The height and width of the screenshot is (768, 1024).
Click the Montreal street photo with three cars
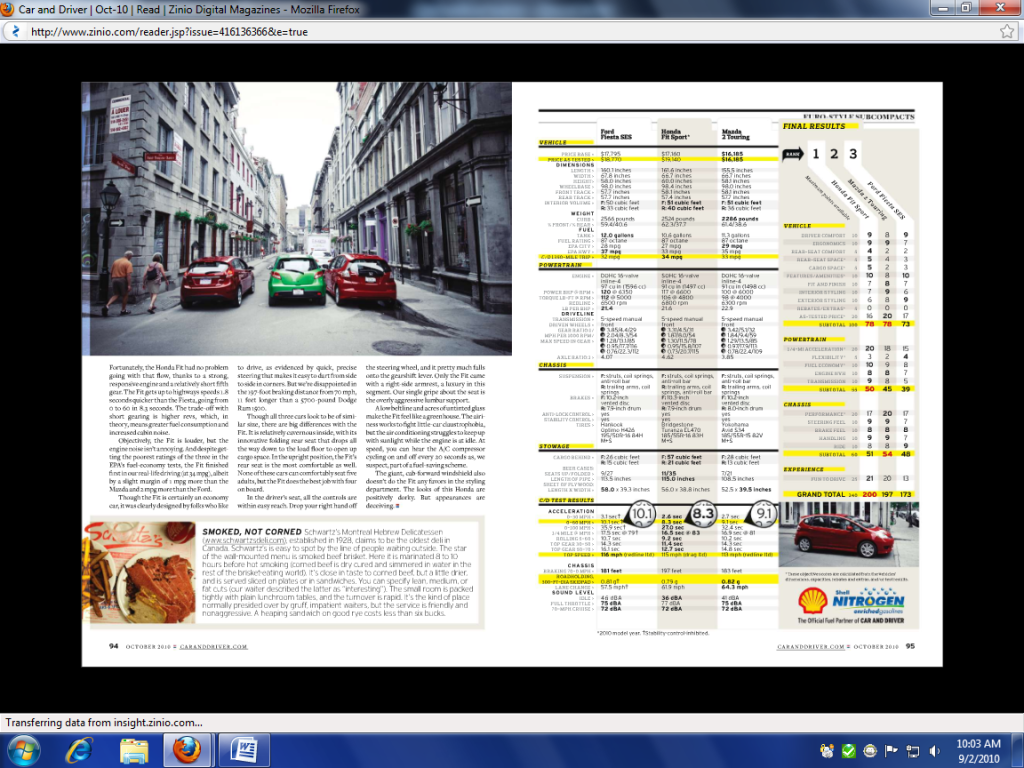[300, 218]
